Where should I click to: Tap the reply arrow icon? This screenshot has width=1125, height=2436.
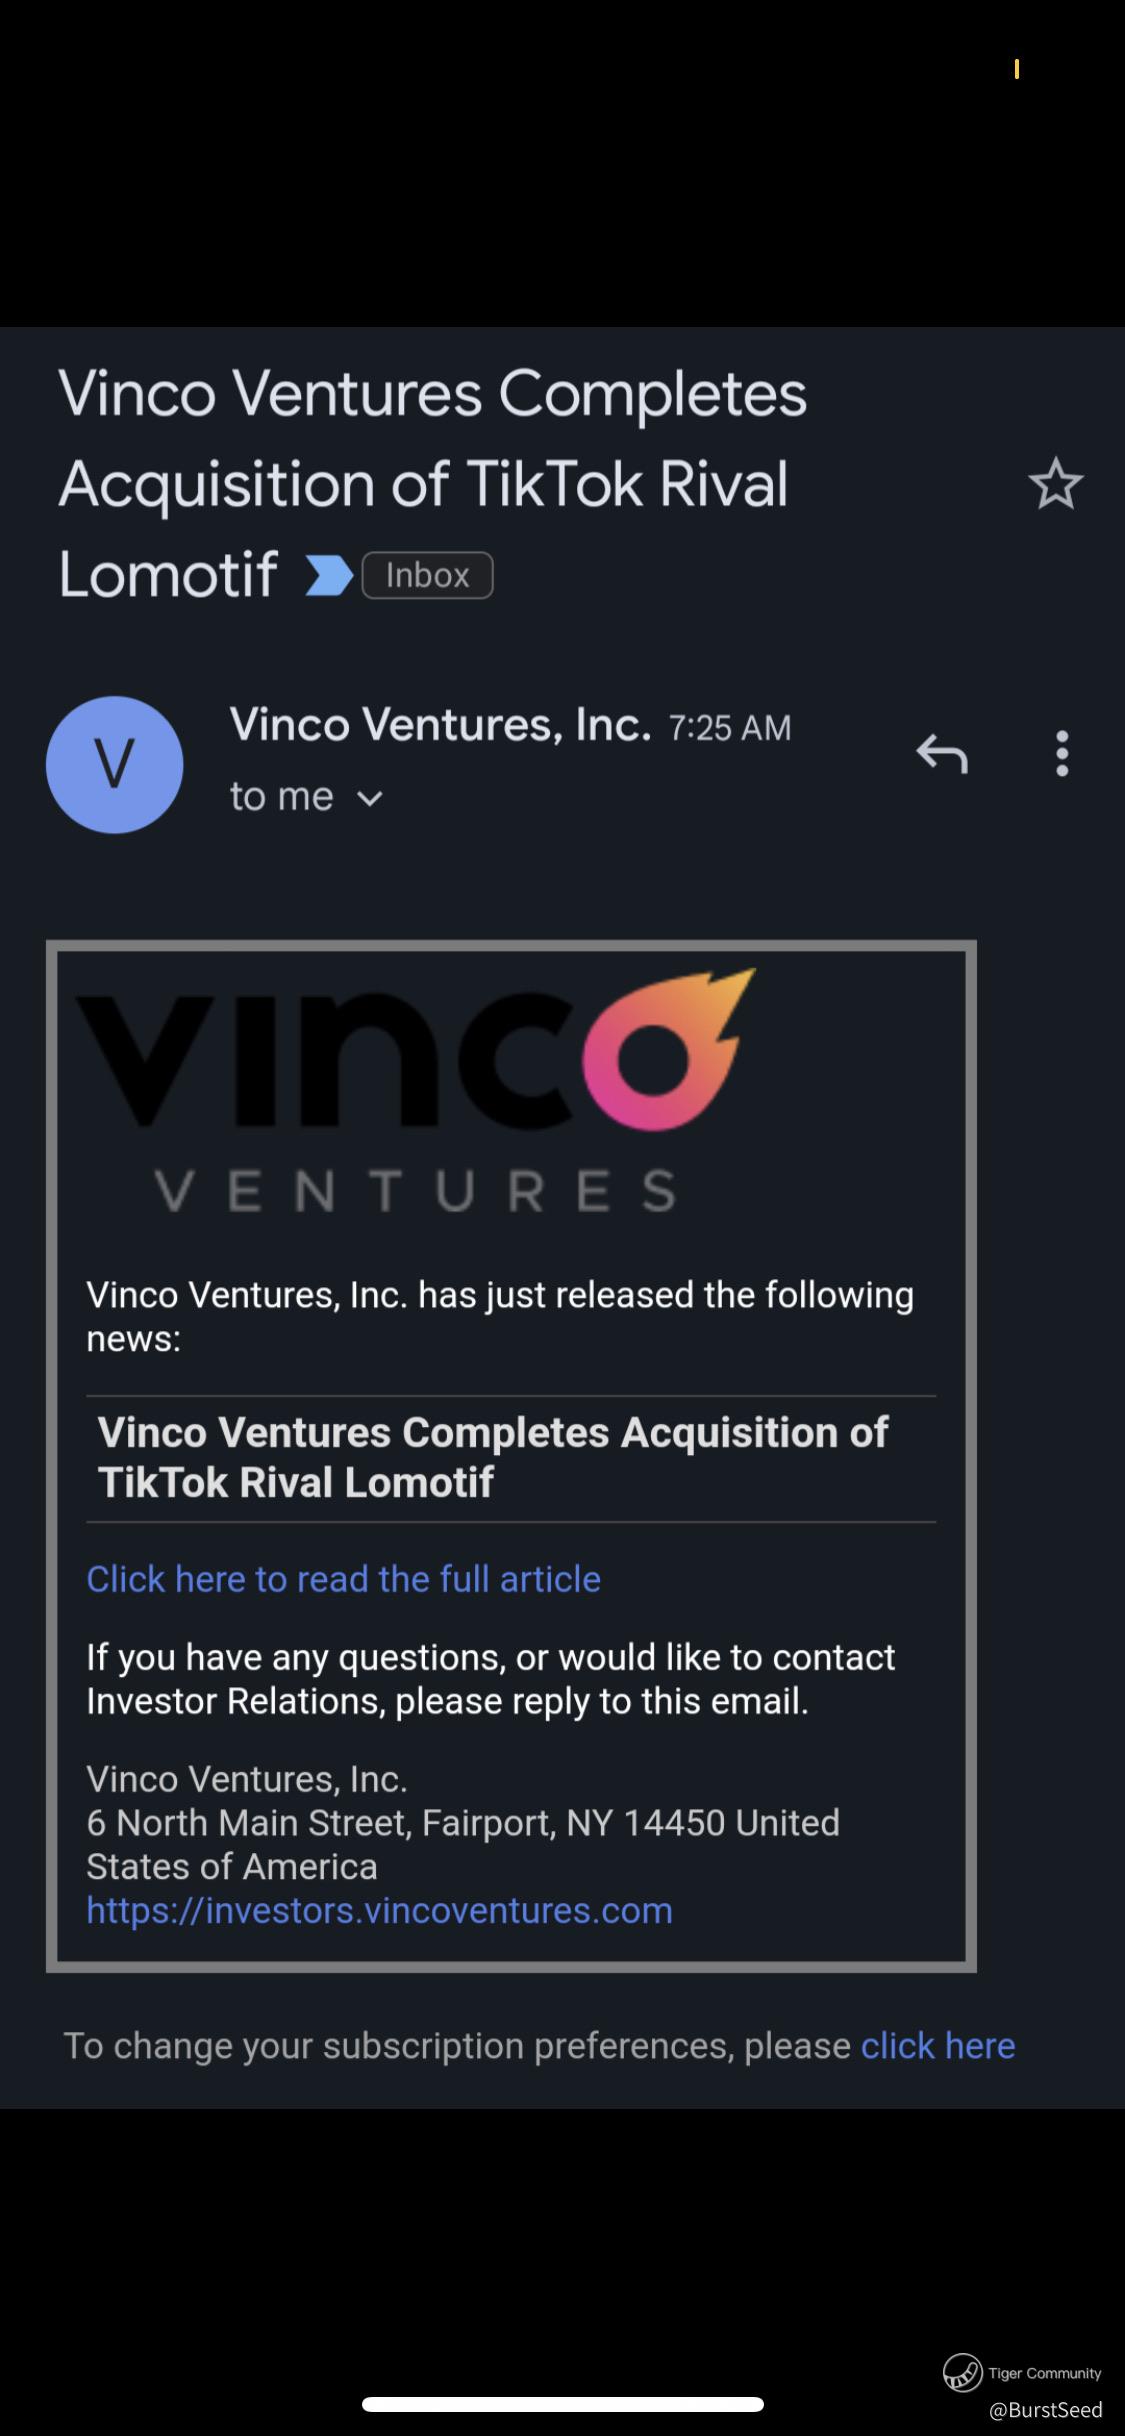tap(942, 753)
